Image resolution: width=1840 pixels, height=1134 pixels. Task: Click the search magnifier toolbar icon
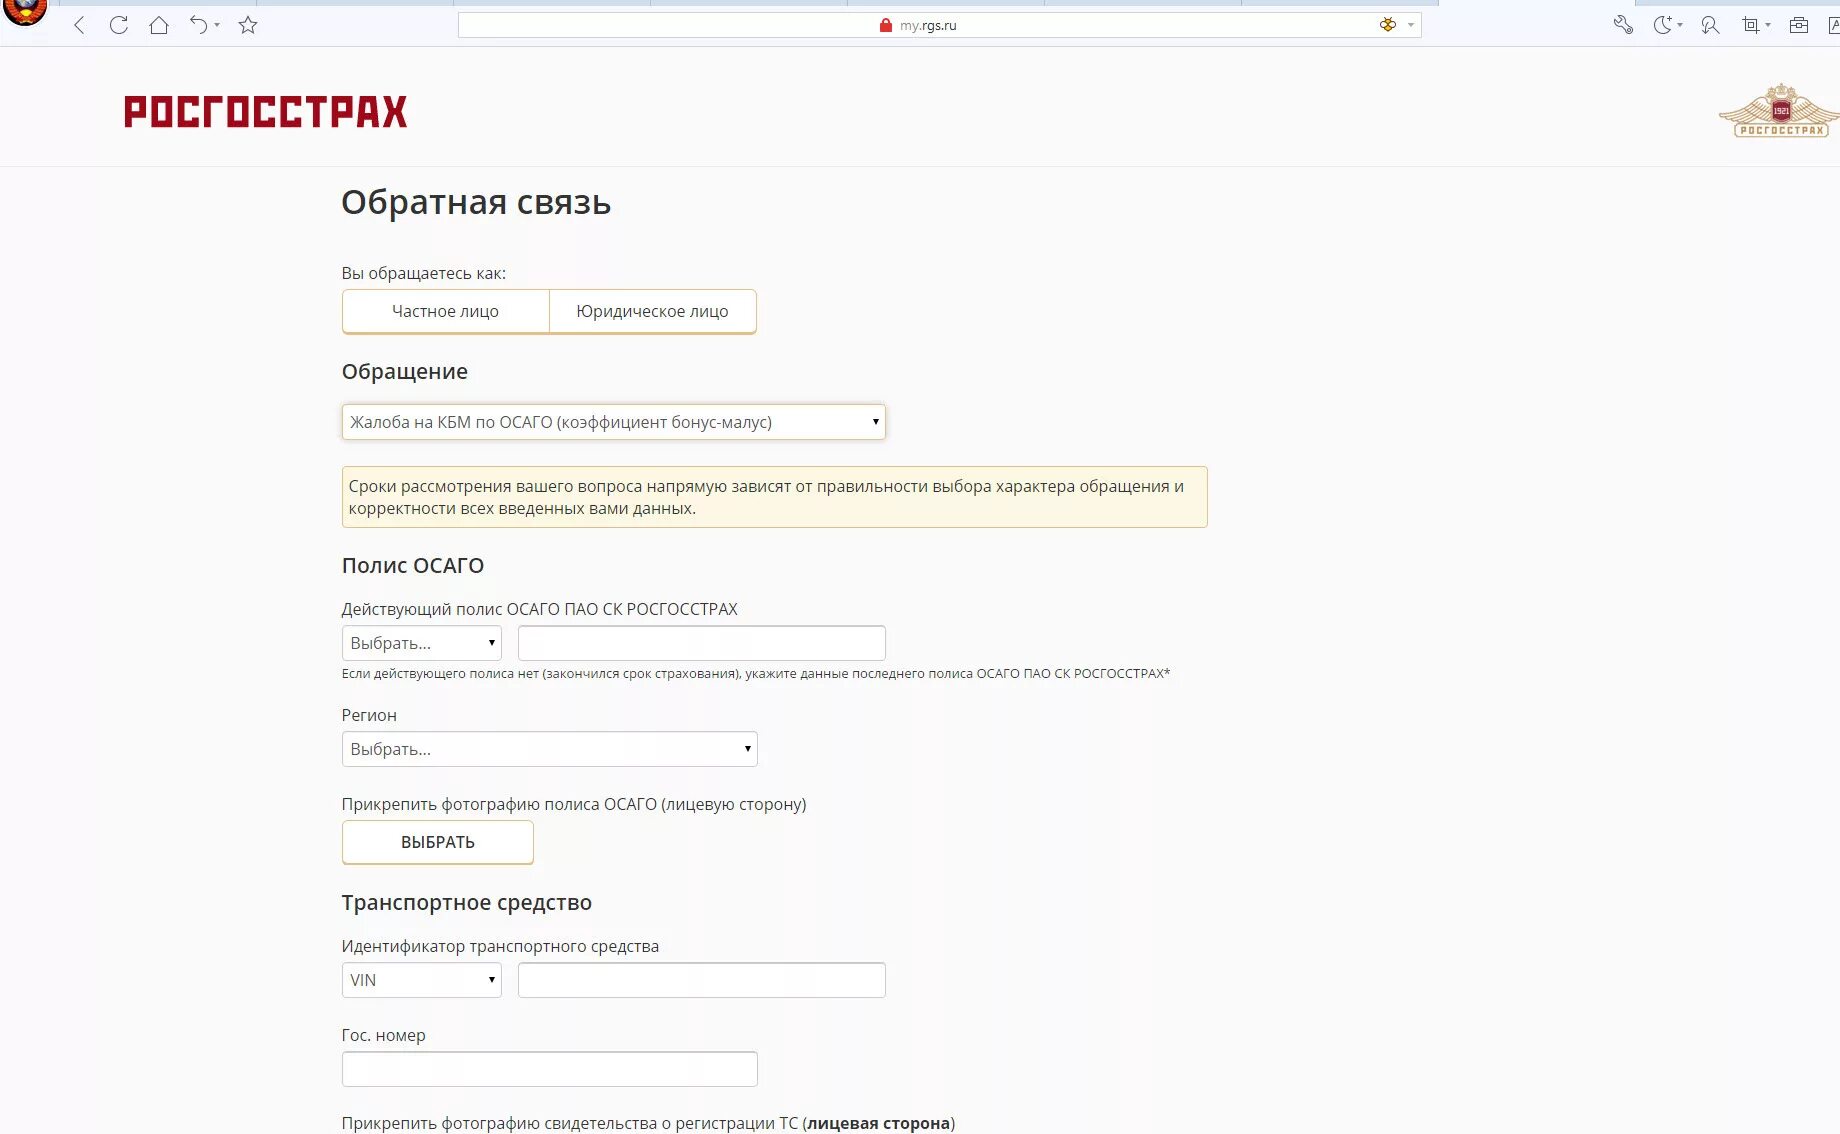pyautogui.click(x=1710, y=25)
